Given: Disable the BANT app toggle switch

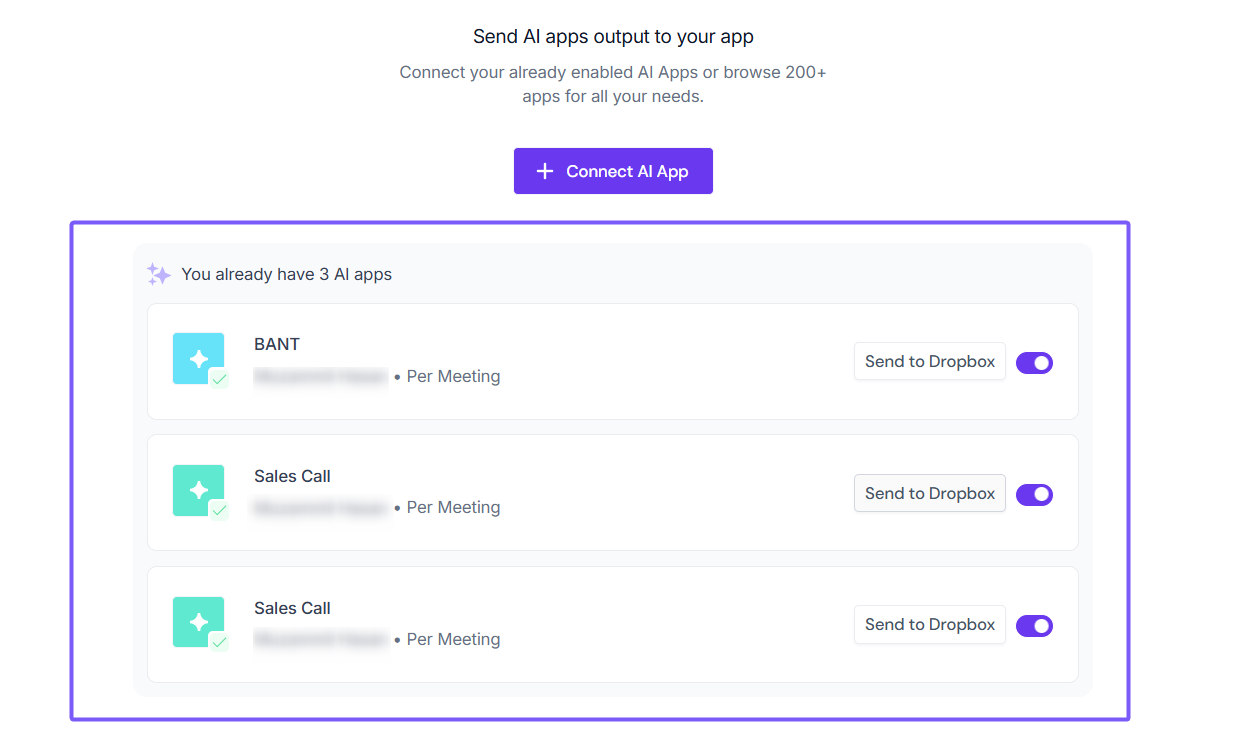Looking at the screenshot, I should click(x=1034, y=363).
